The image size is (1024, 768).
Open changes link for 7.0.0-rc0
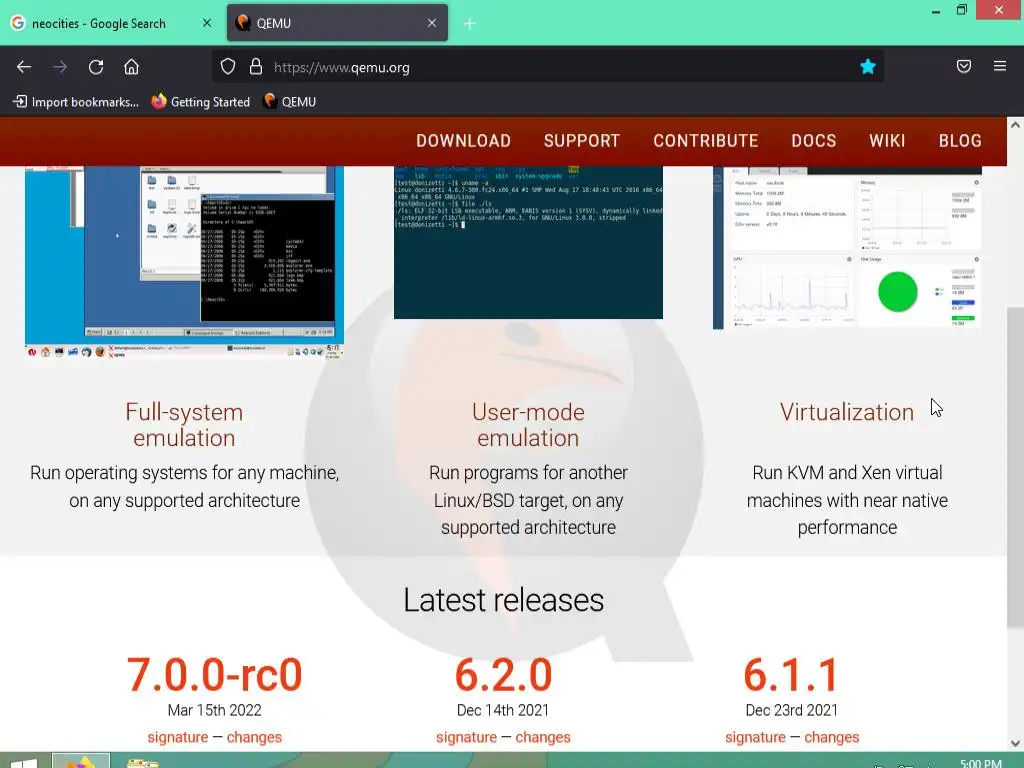tap(254, 737)
